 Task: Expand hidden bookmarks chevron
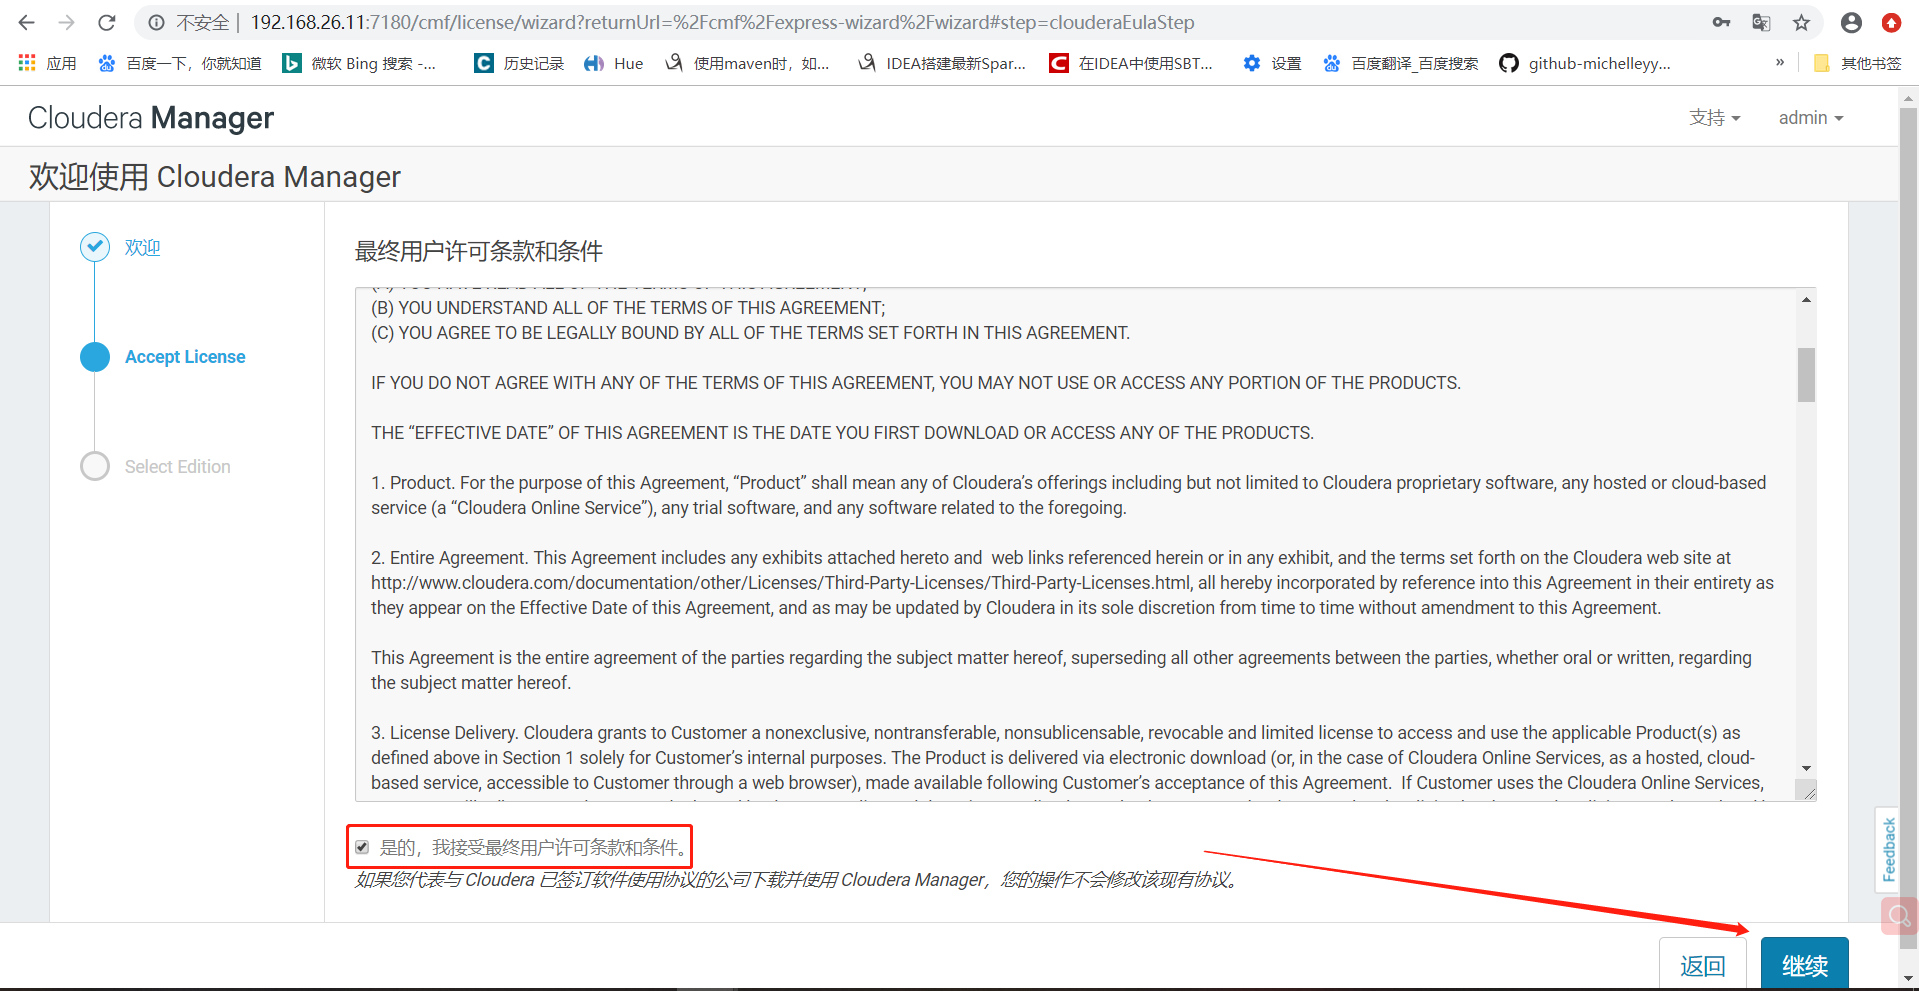tap(1780, 62)
